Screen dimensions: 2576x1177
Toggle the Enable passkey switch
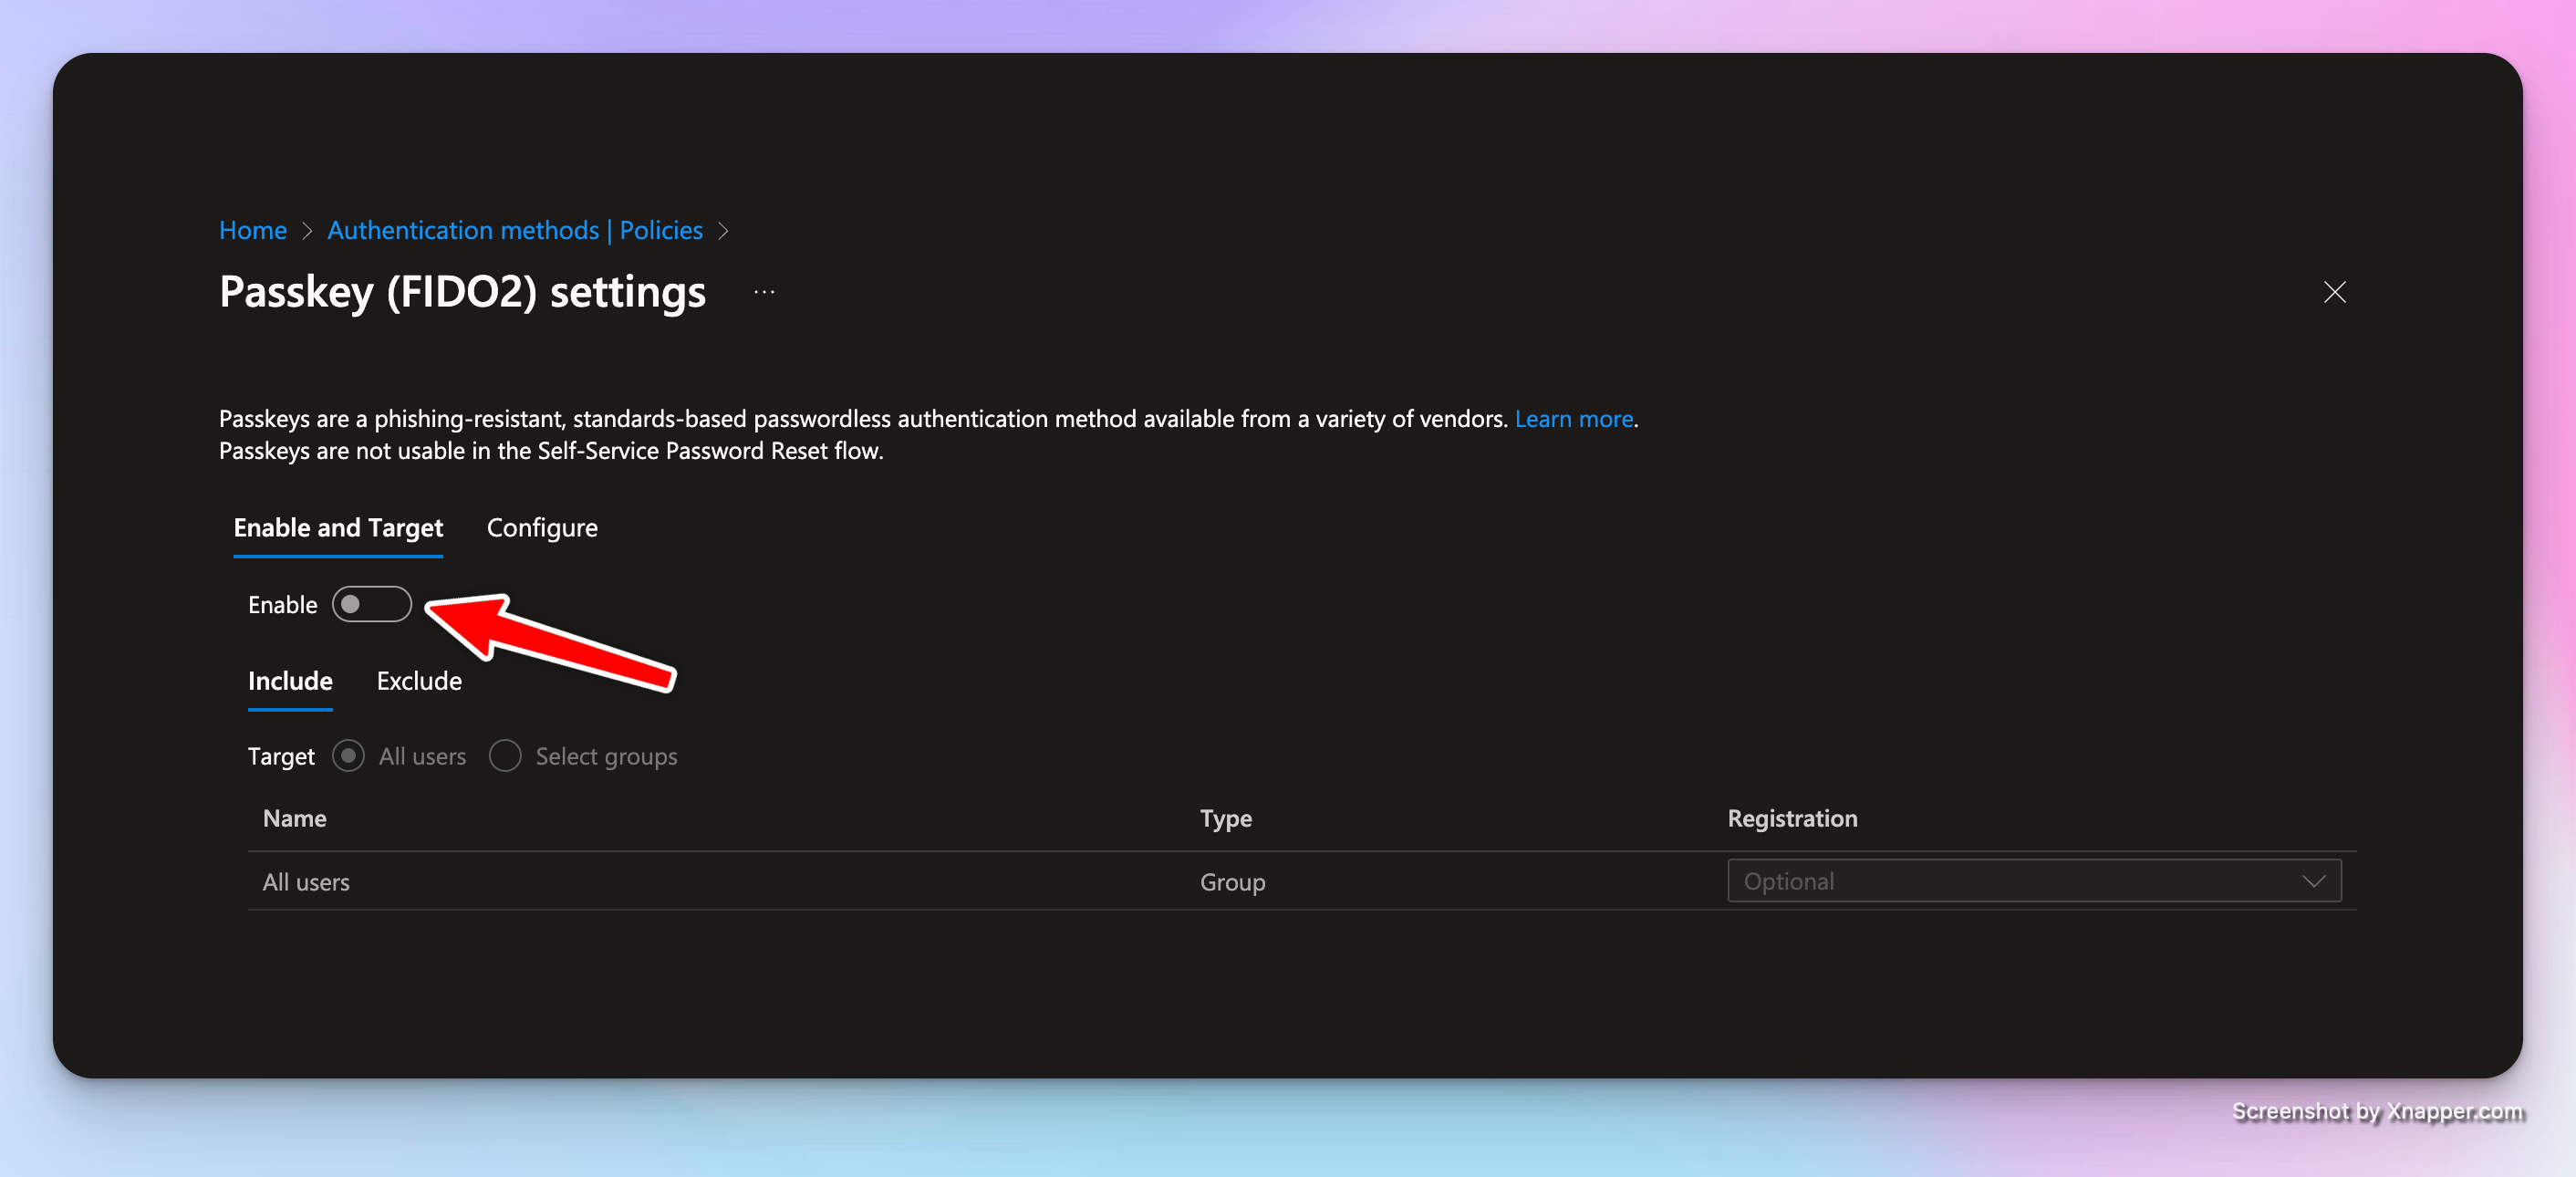[371, 604]
